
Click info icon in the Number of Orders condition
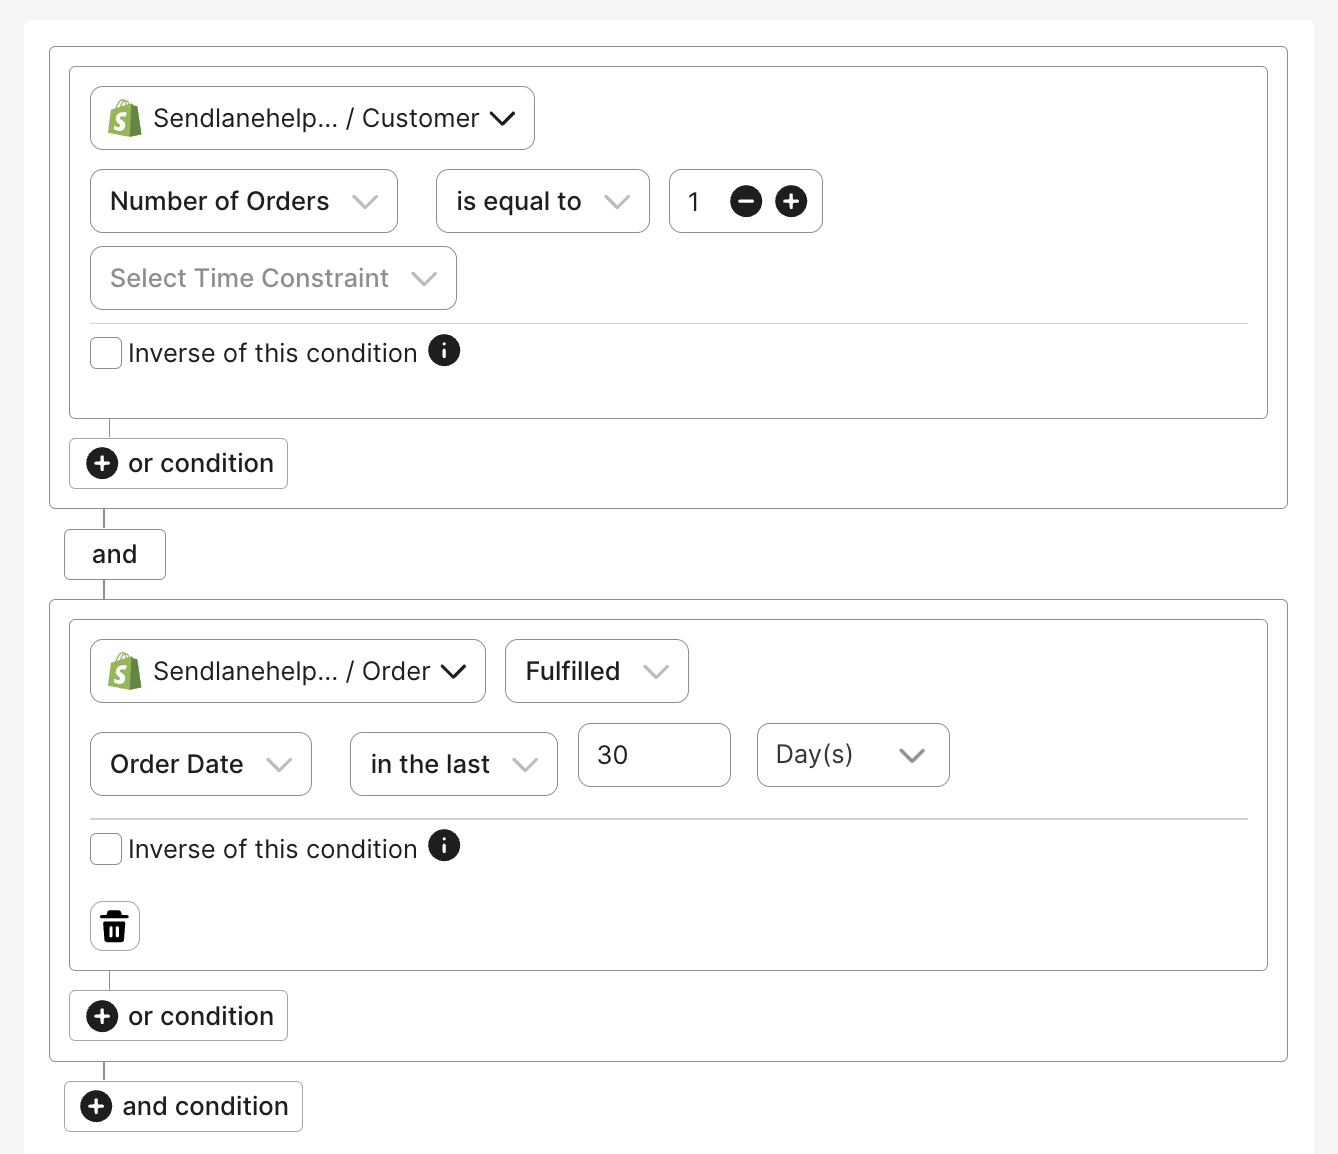[444, 351]
